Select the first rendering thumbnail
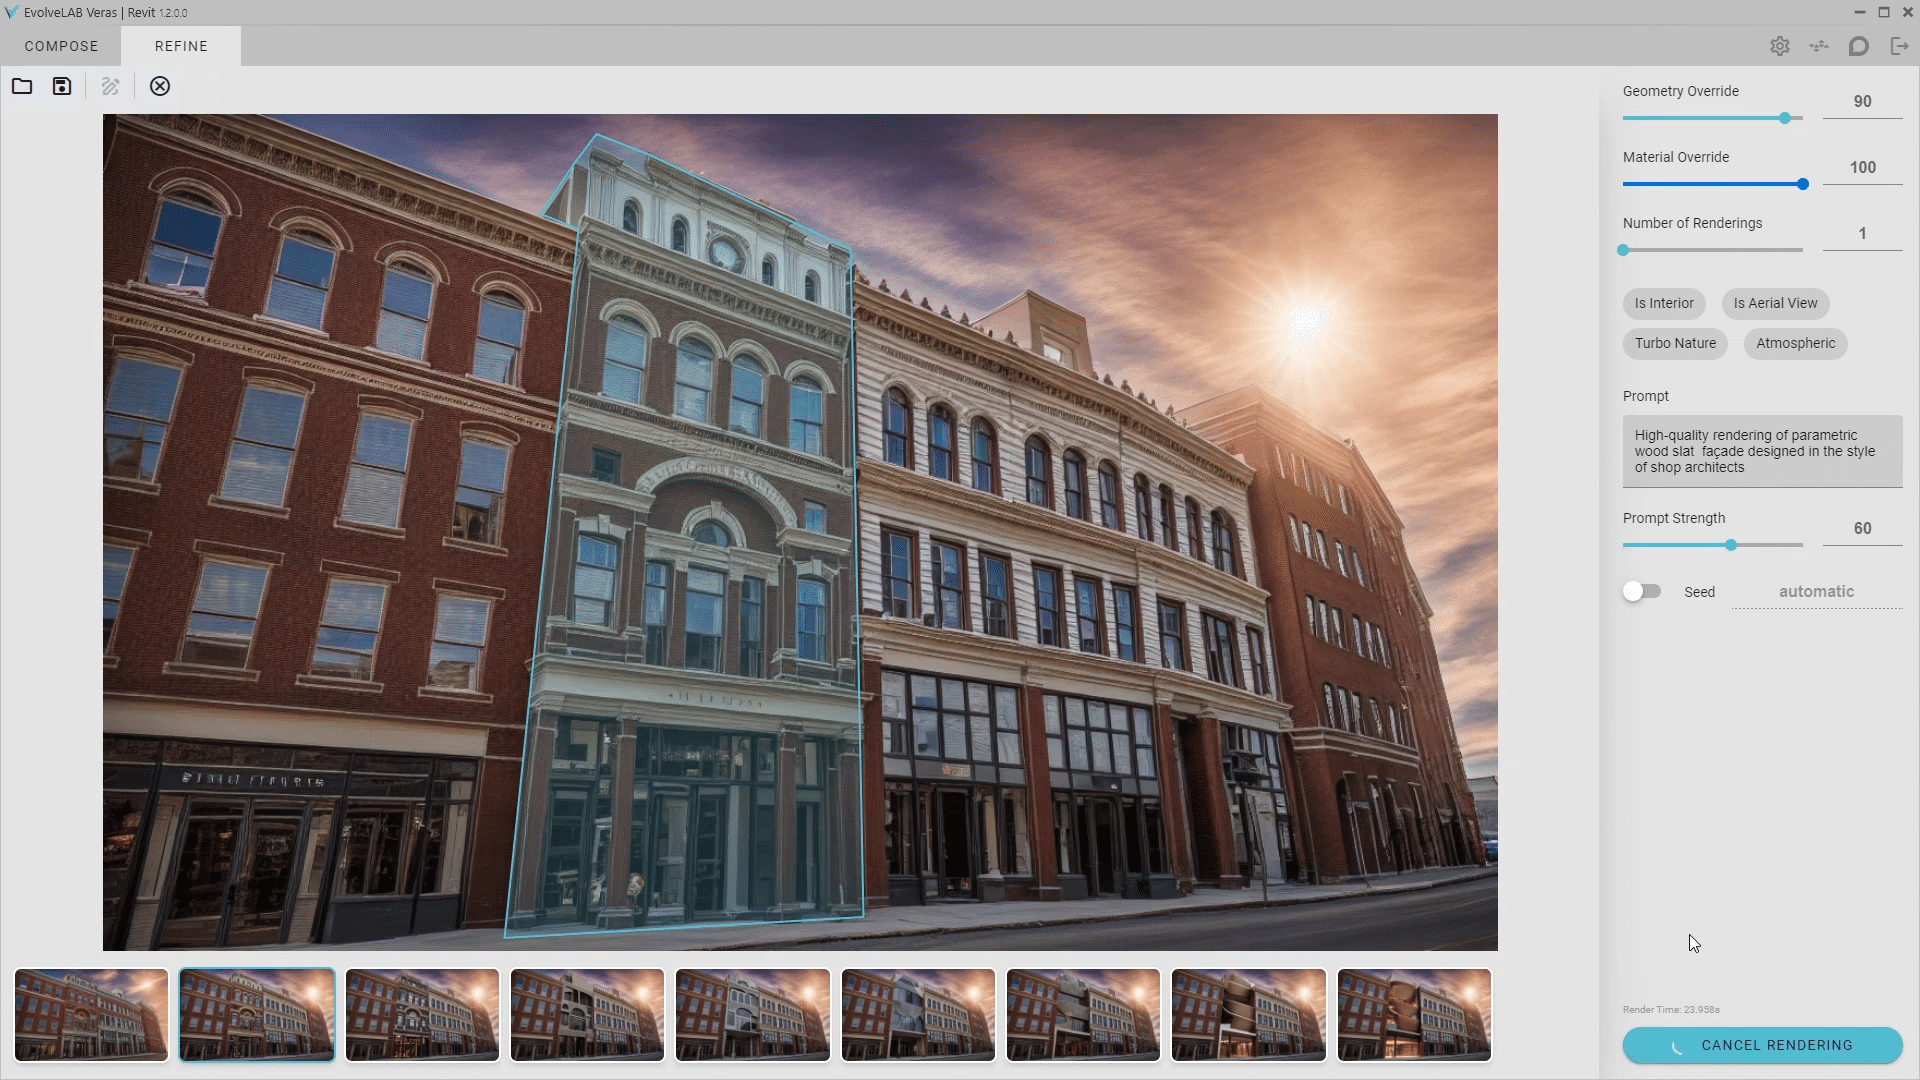This screenshot has height=1080, width=1920. [x=91, y=1014]
